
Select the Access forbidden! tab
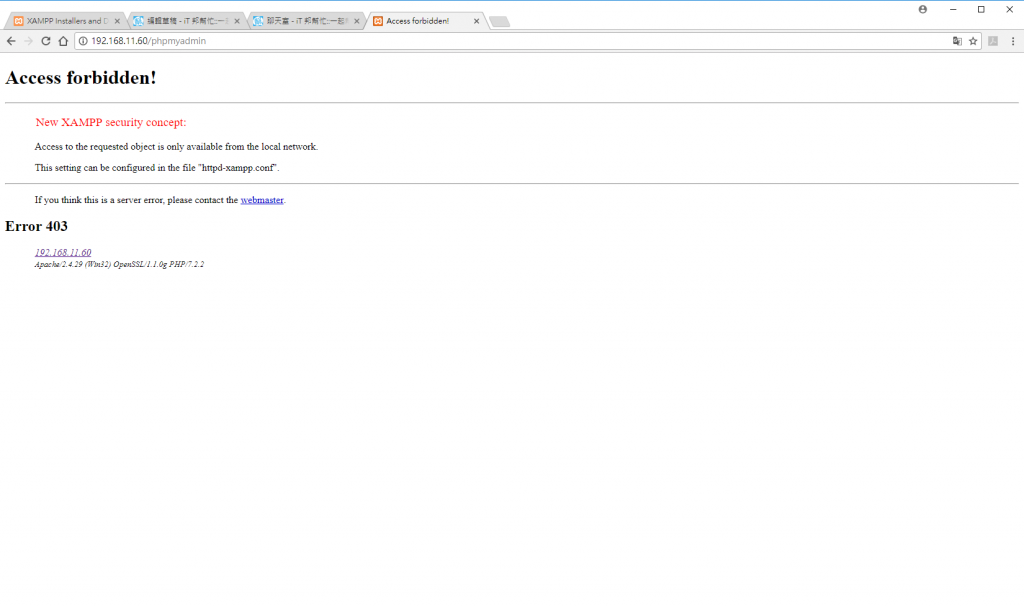point(426,21)
